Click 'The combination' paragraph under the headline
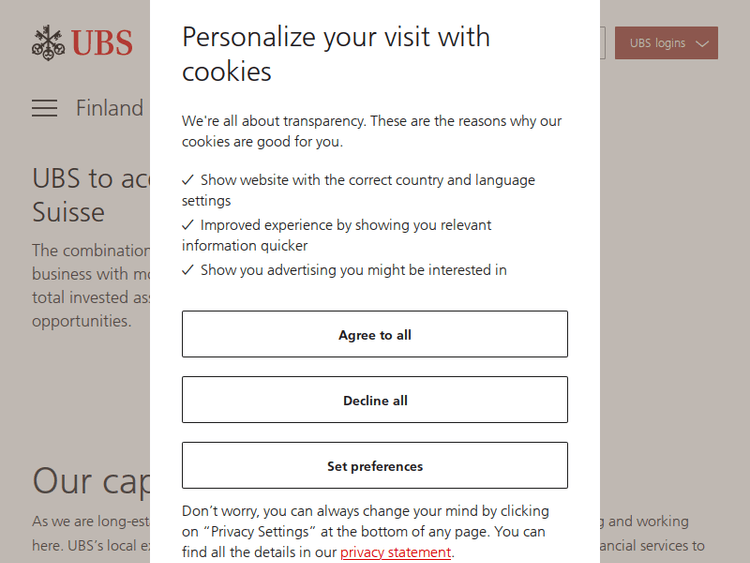The image size is (750, 563). [x=90, y=285]
